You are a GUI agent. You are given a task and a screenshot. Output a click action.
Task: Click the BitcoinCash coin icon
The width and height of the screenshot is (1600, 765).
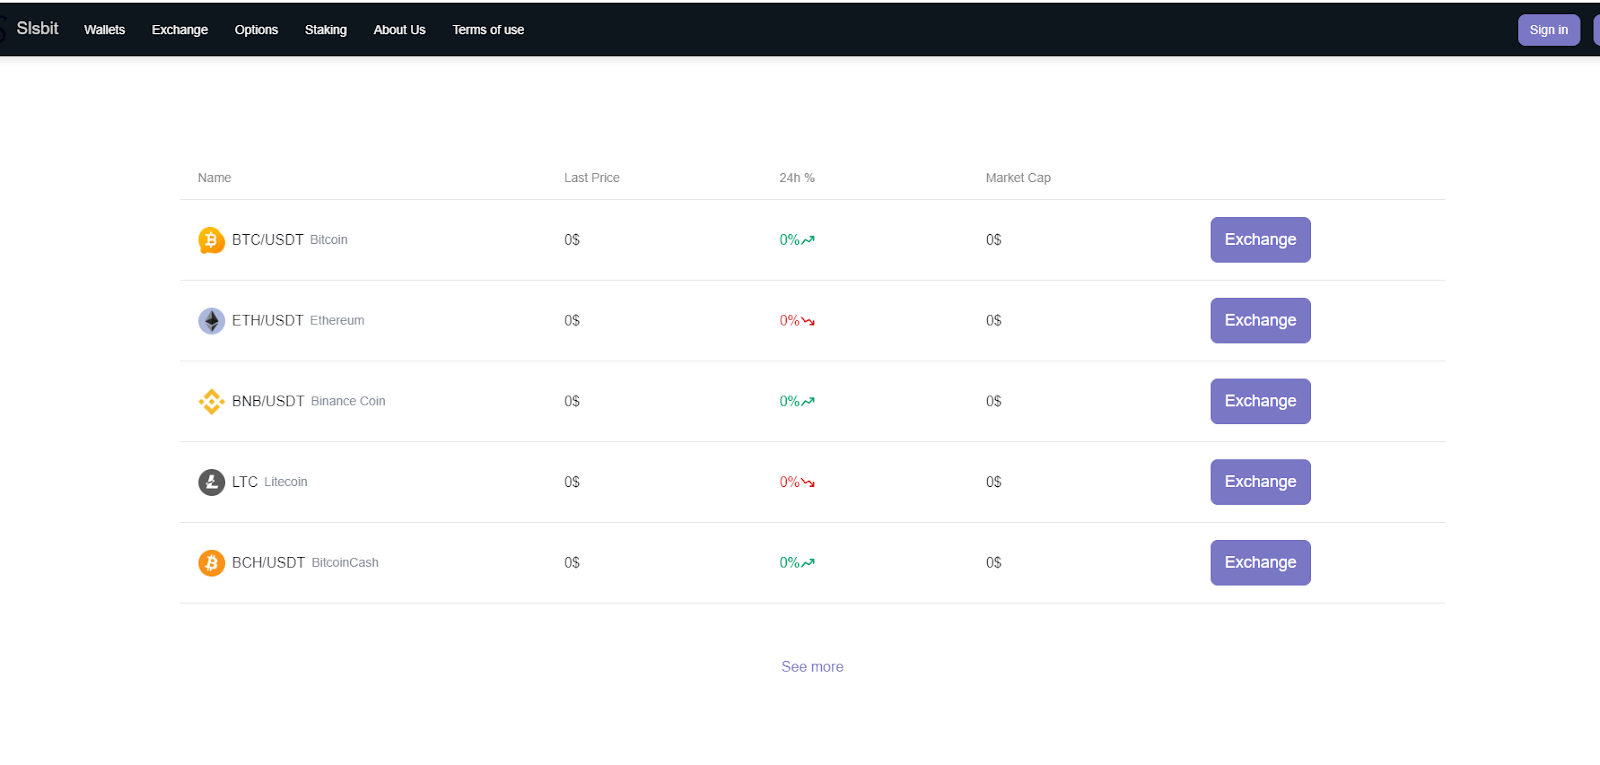click(211, 563)
